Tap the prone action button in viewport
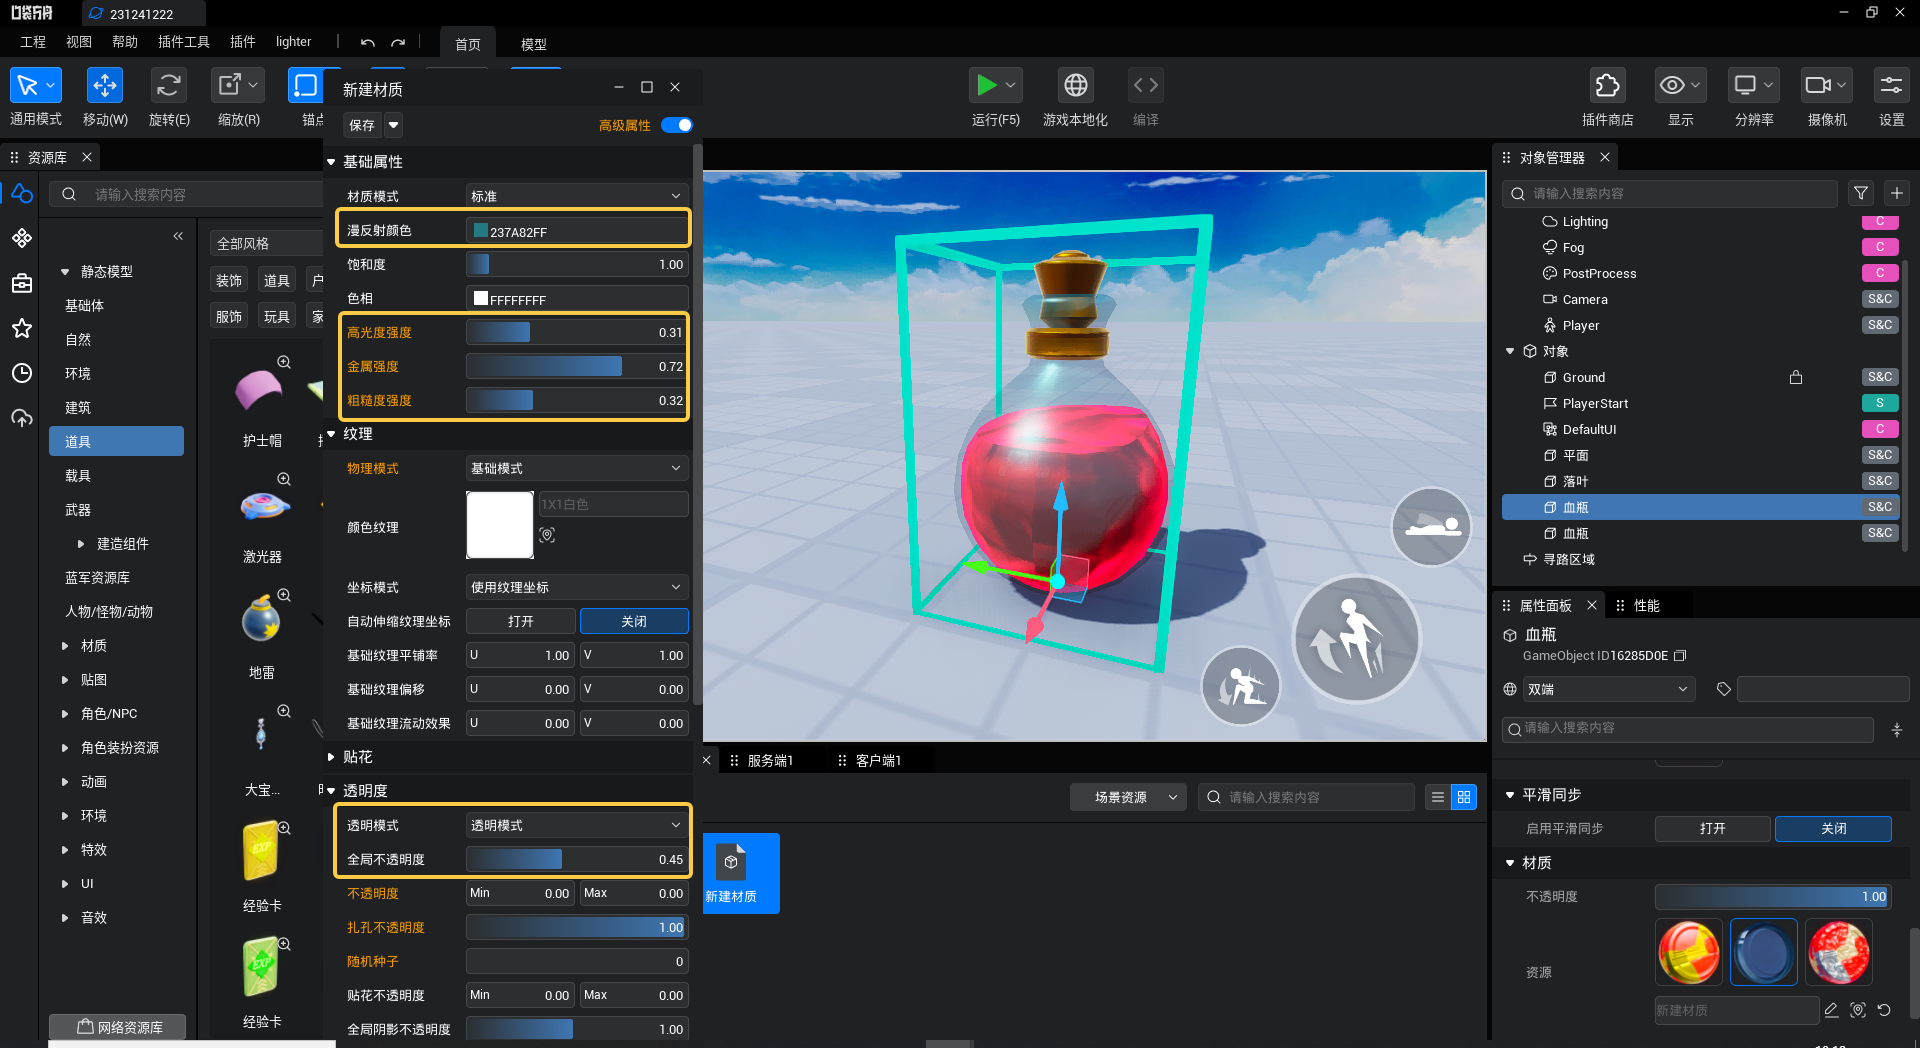 tap(1432, 526)
